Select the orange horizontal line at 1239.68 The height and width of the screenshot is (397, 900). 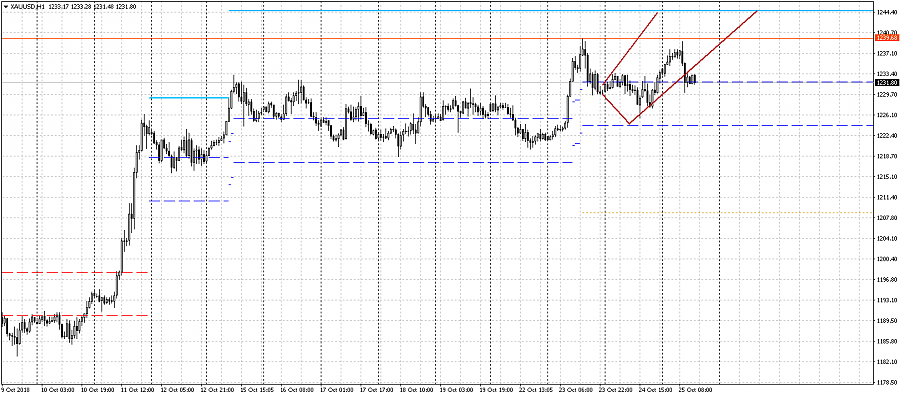click(437, 38)
